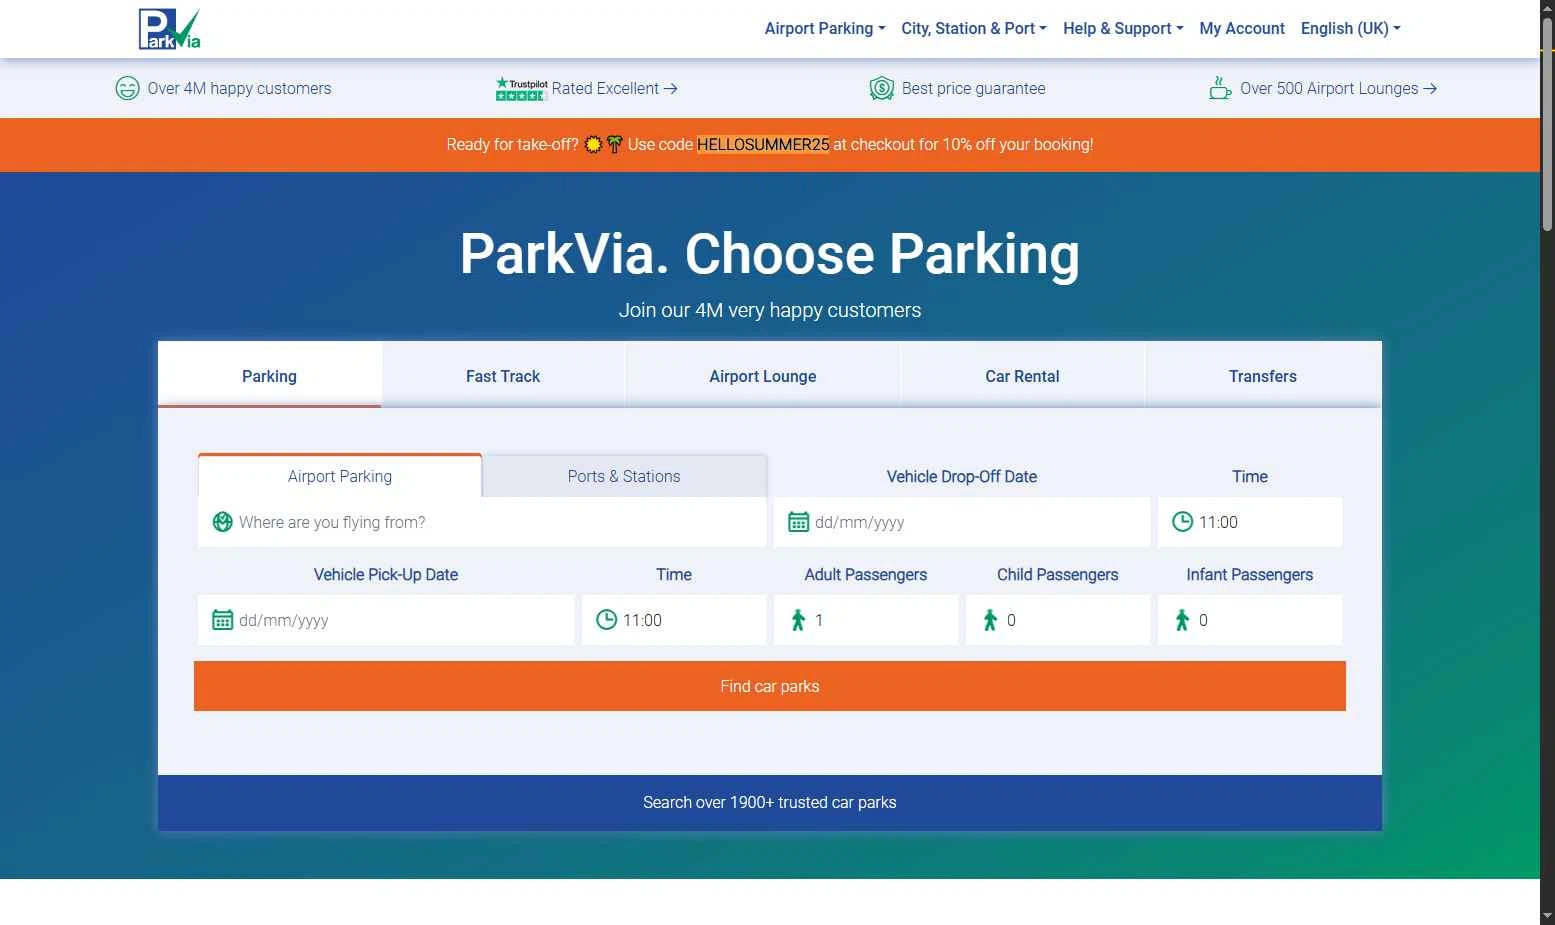Click the airport lounges coffee cup icon
1555x925 pixels.
pyautogui.click(x=1220, y=88)
